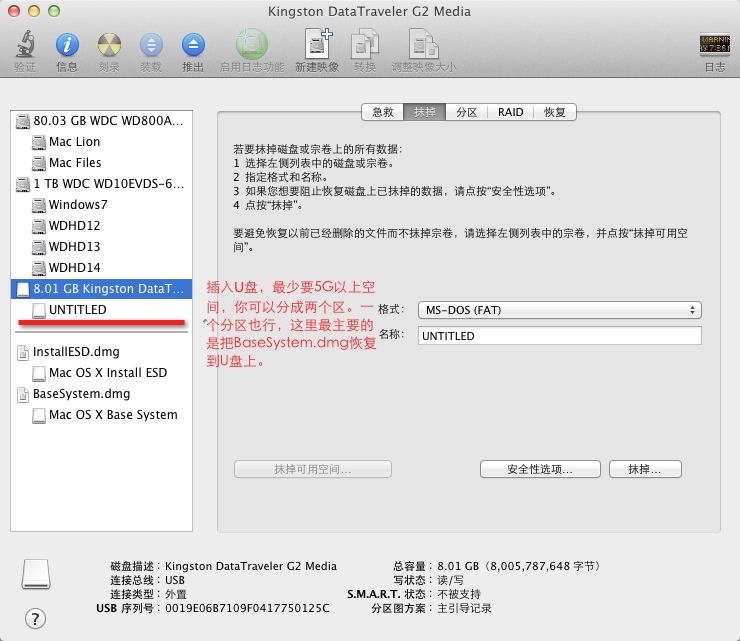Screen dimensions: 740x641
Task: Click the partition scheme value 主引导记录
Action: pyautogui.click(x=464, y=608)
